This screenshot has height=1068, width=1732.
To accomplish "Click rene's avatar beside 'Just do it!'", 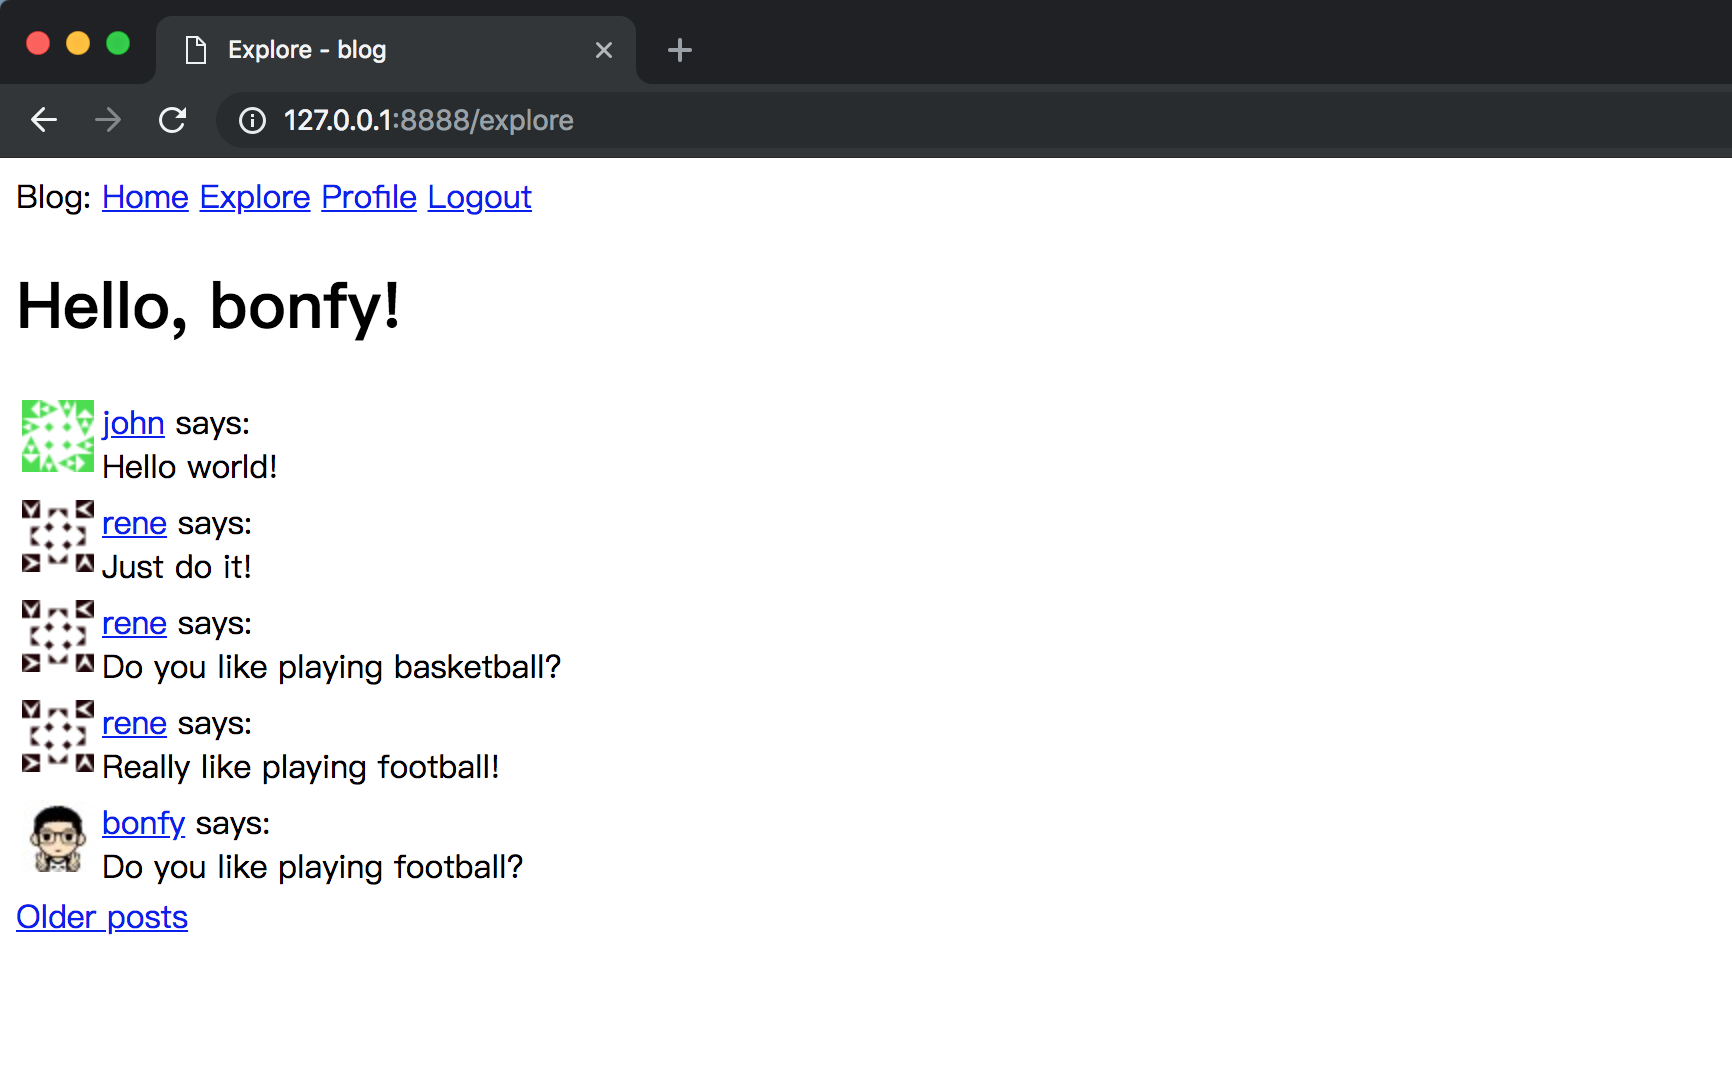I will pos(58,536).
